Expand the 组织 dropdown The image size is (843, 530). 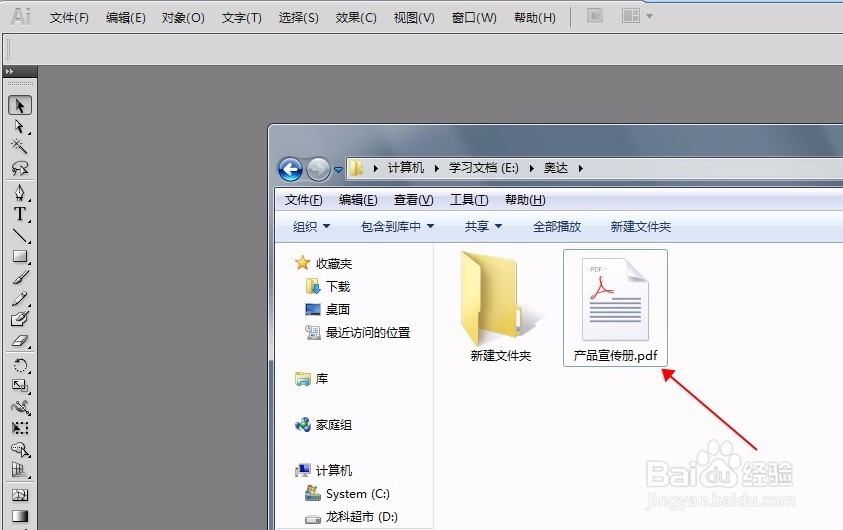(311, 227)
